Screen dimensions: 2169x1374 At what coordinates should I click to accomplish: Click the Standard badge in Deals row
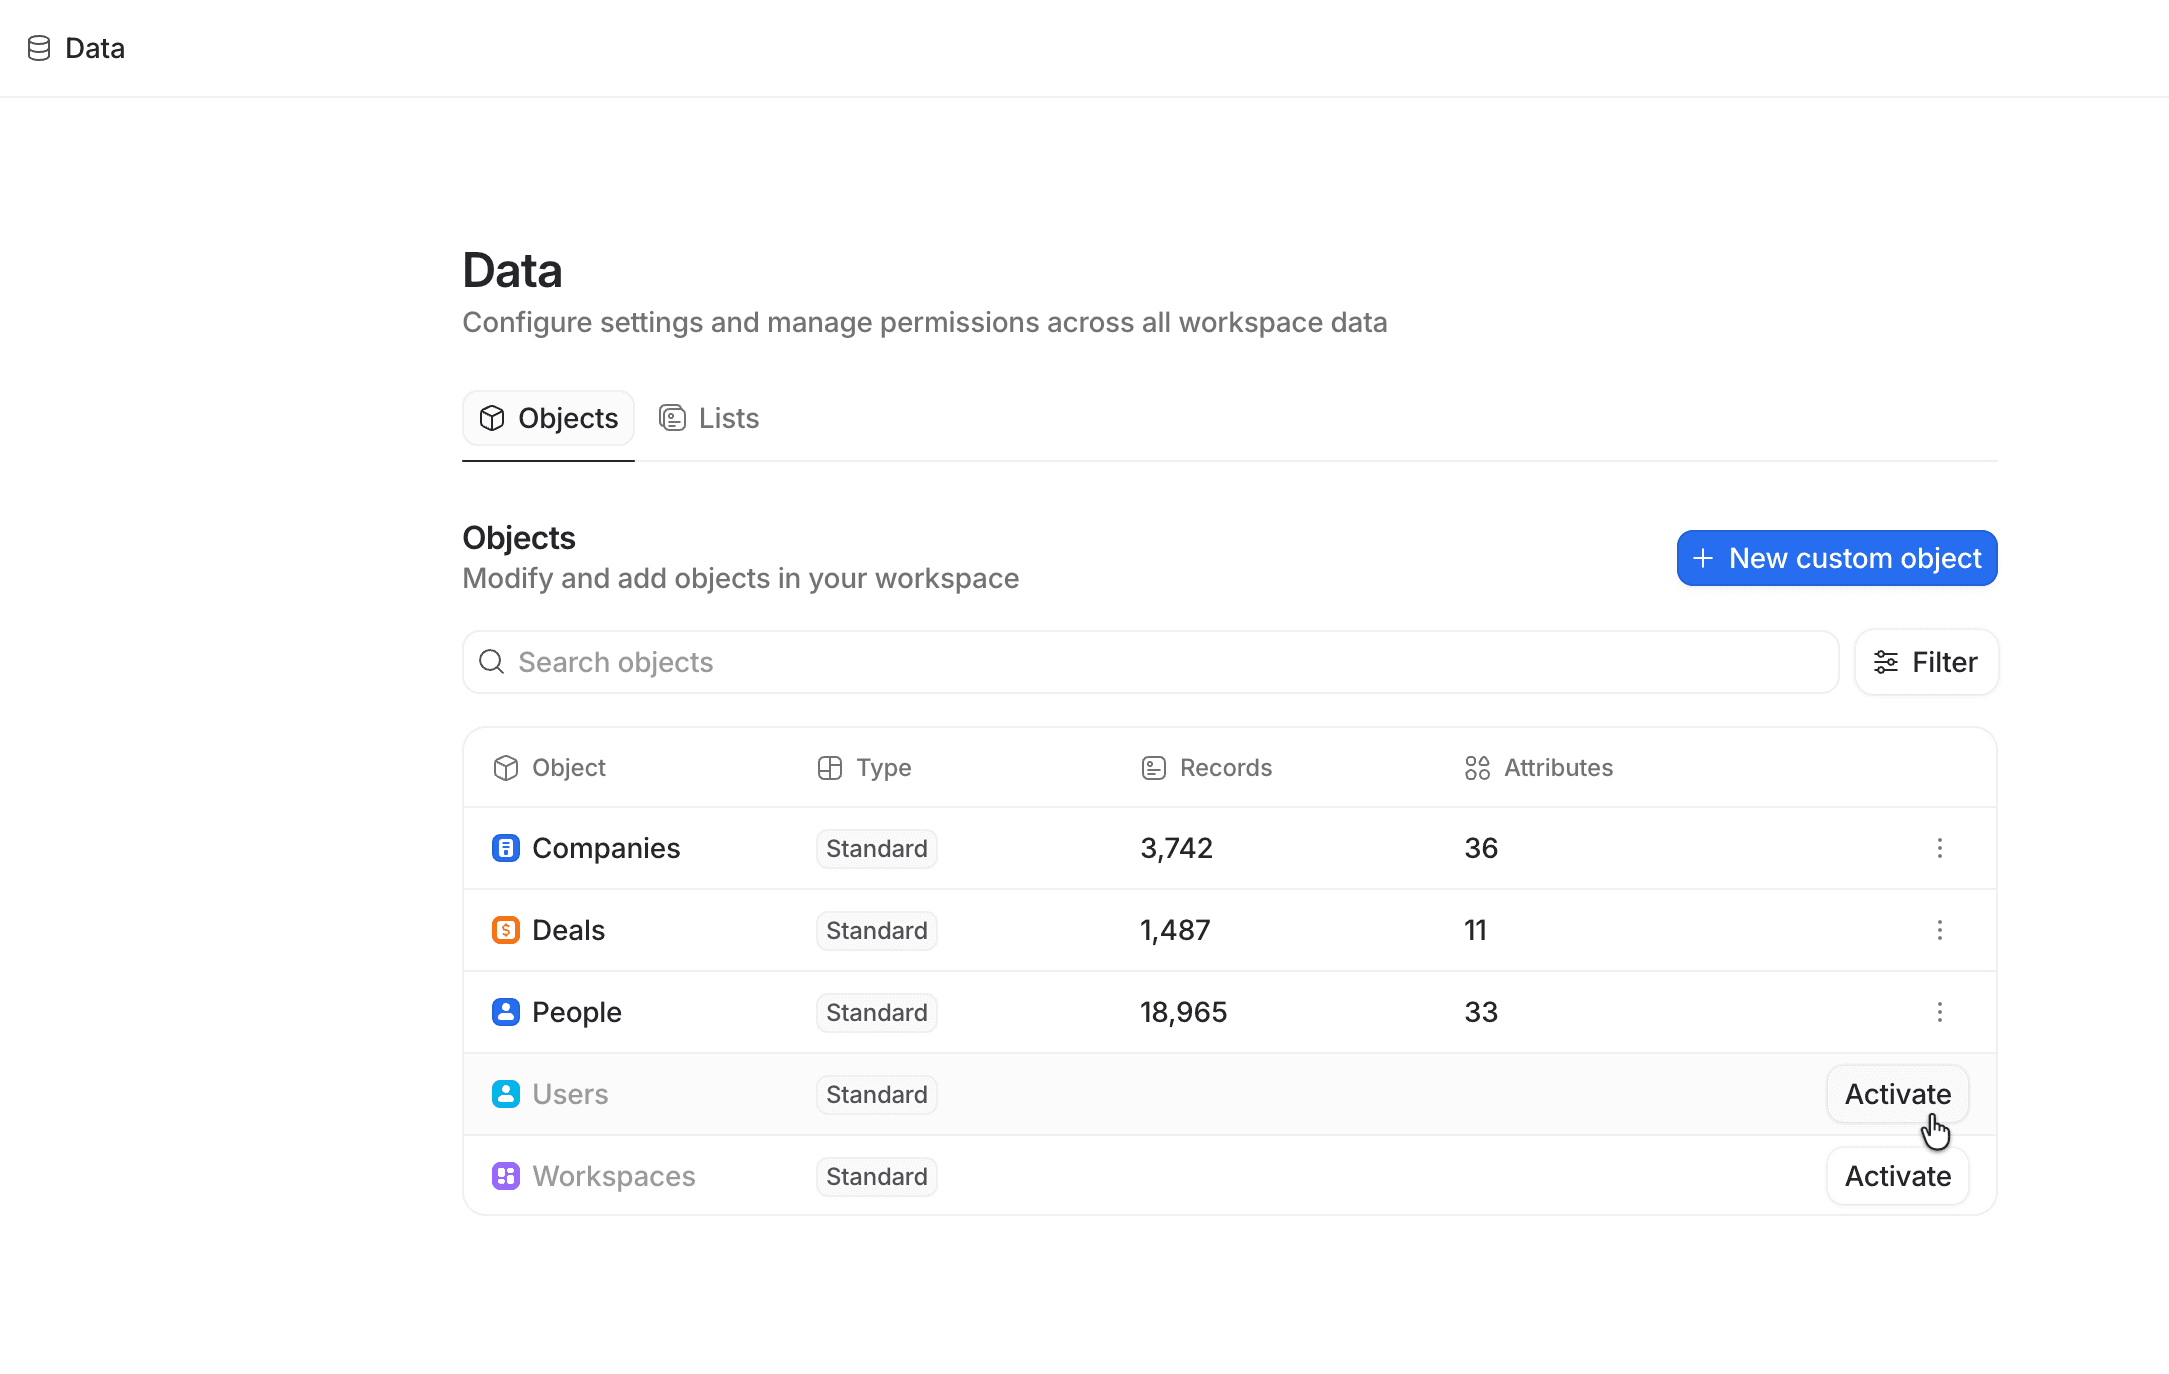click(877, 930)
